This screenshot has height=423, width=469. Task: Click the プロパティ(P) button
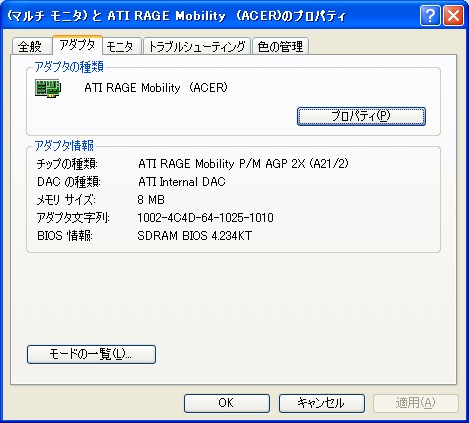click(361, 116)
